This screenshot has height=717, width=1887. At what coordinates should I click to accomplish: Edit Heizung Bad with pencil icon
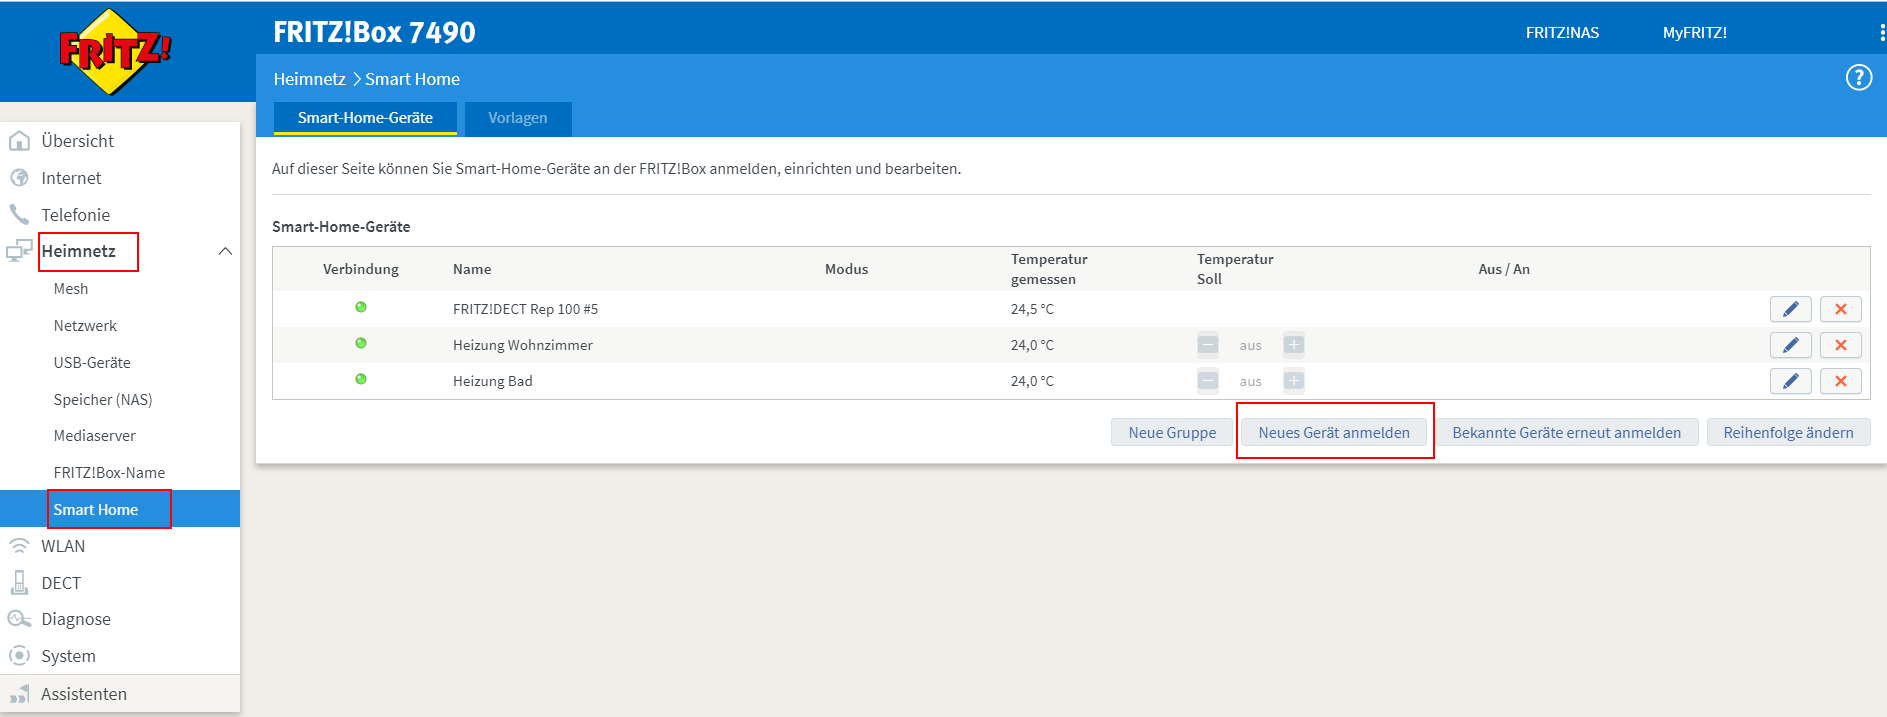(x=1790, y=381)
